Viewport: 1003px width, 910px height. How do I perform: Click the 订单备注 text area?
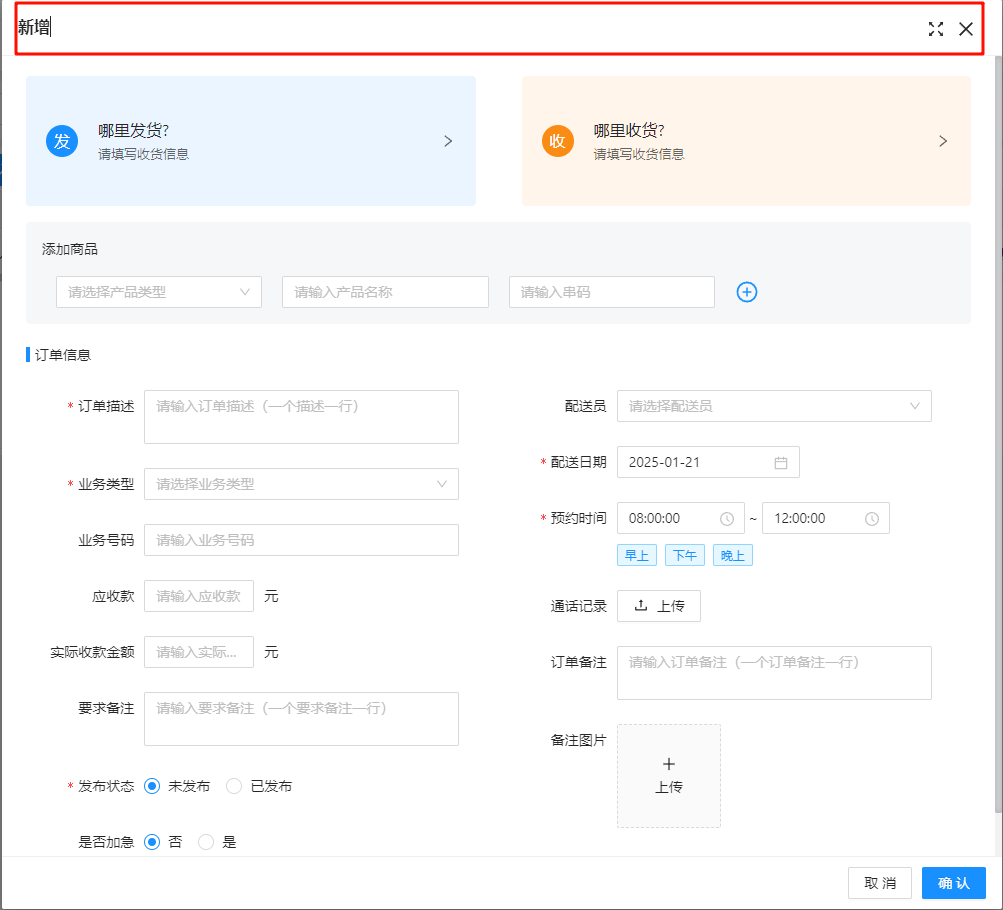click(x=774, y=673)
